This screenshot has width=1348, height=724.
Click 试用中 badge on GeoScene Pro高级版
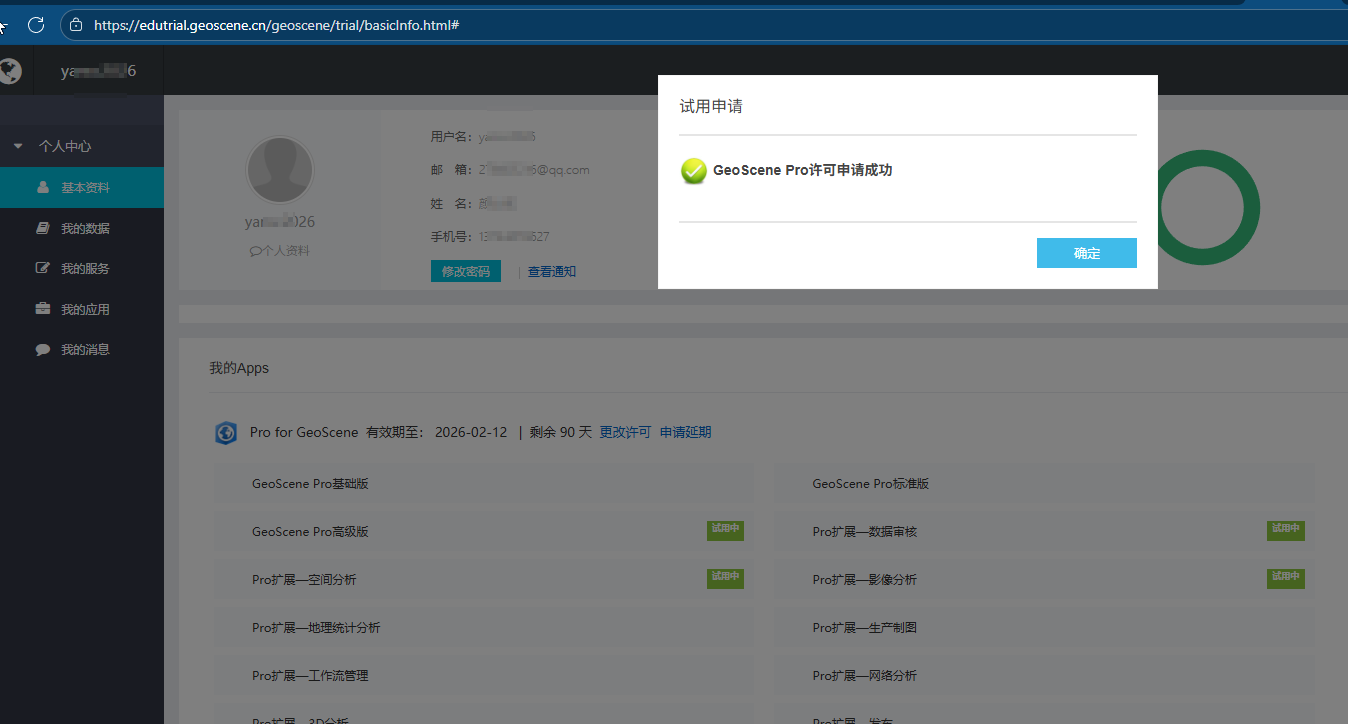[x=725, y=530]
